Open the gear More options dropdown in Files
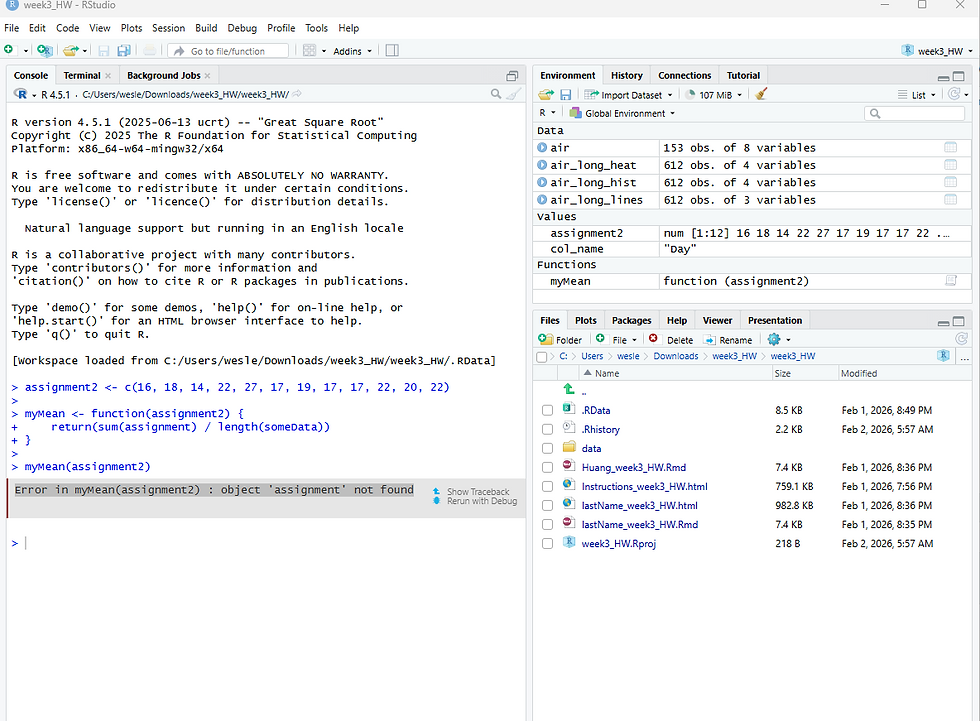The height and width of the screenshot is (721, 980). pyautogui.click(x=779, y=339)
